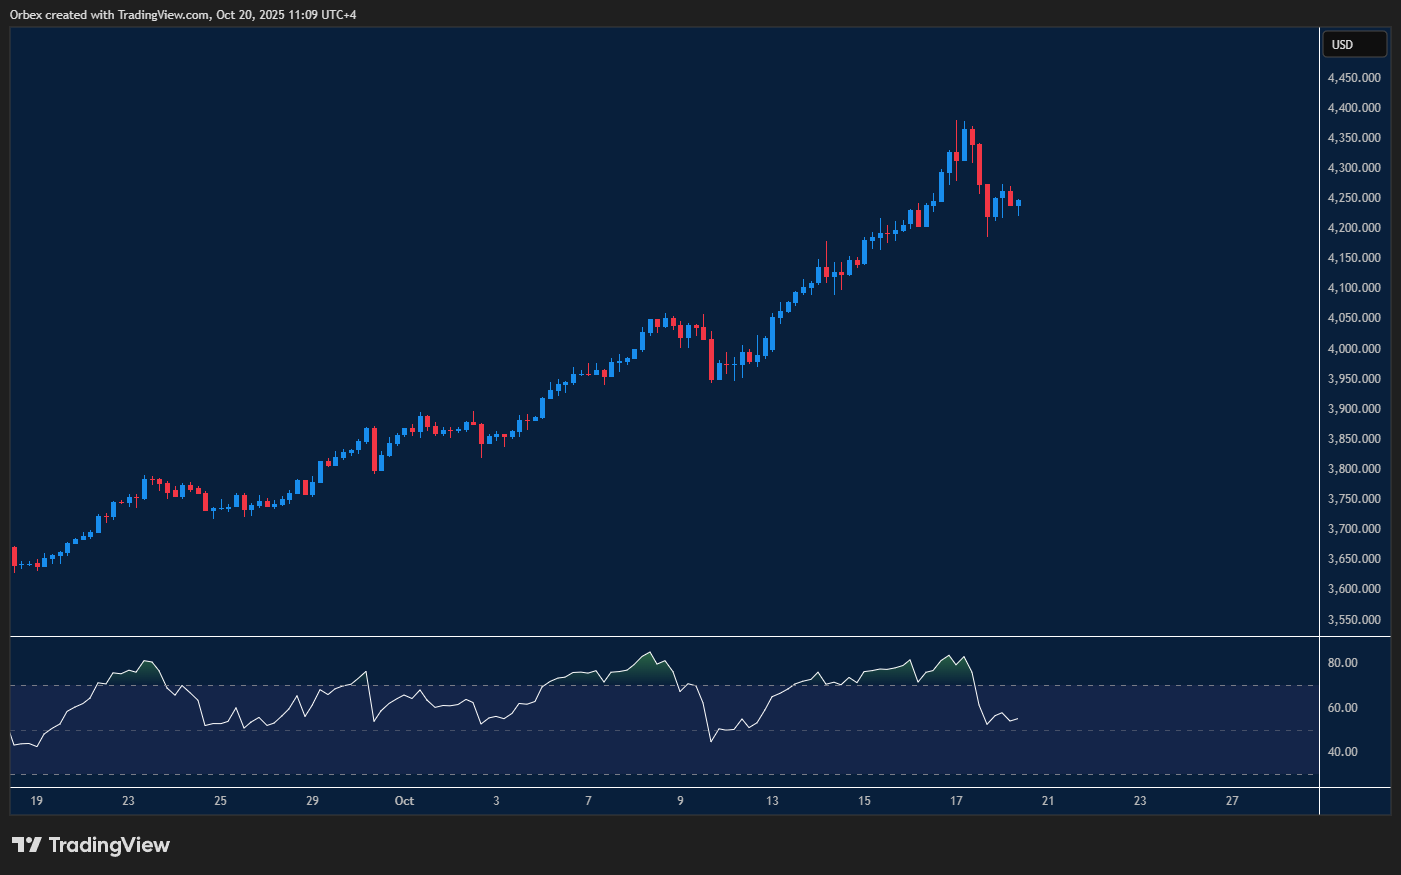Click the 60.00 RSI scale label
Screen dimensions: 1401x875
(1342, 708)
